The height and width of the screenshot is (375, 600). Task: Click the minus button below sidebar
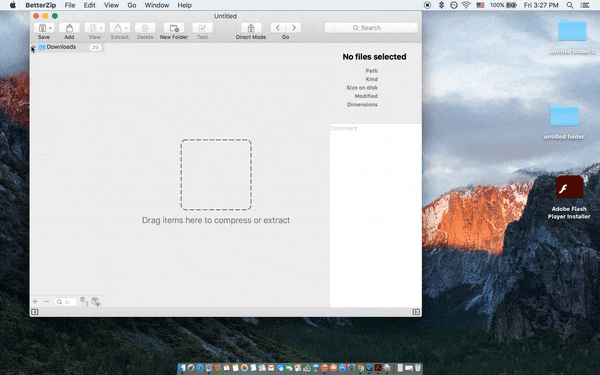(x=46, y=302)
